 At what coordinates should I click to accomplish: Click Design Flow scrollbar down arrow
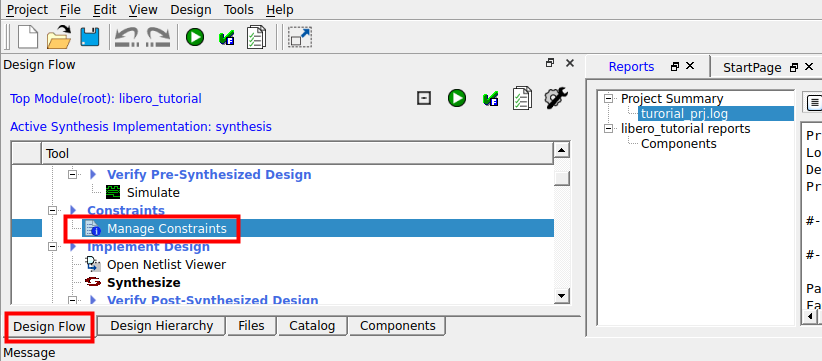pyautogui.click(x=562, y=296)
